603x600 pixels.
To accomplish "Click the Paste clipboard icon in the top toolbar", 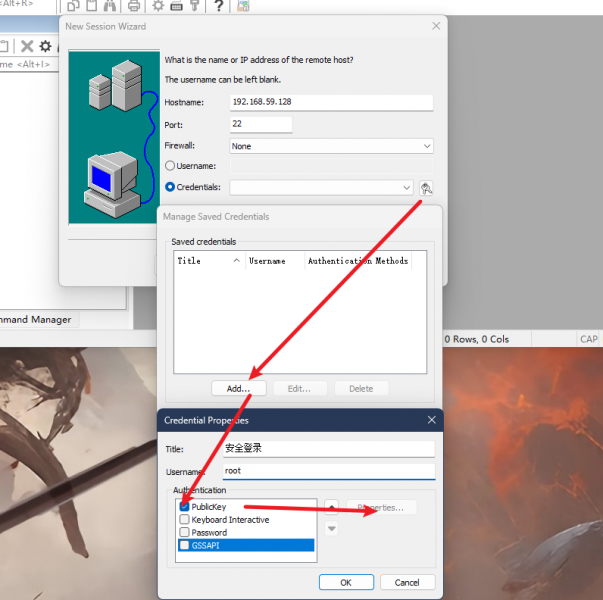I will pos(92,6).
